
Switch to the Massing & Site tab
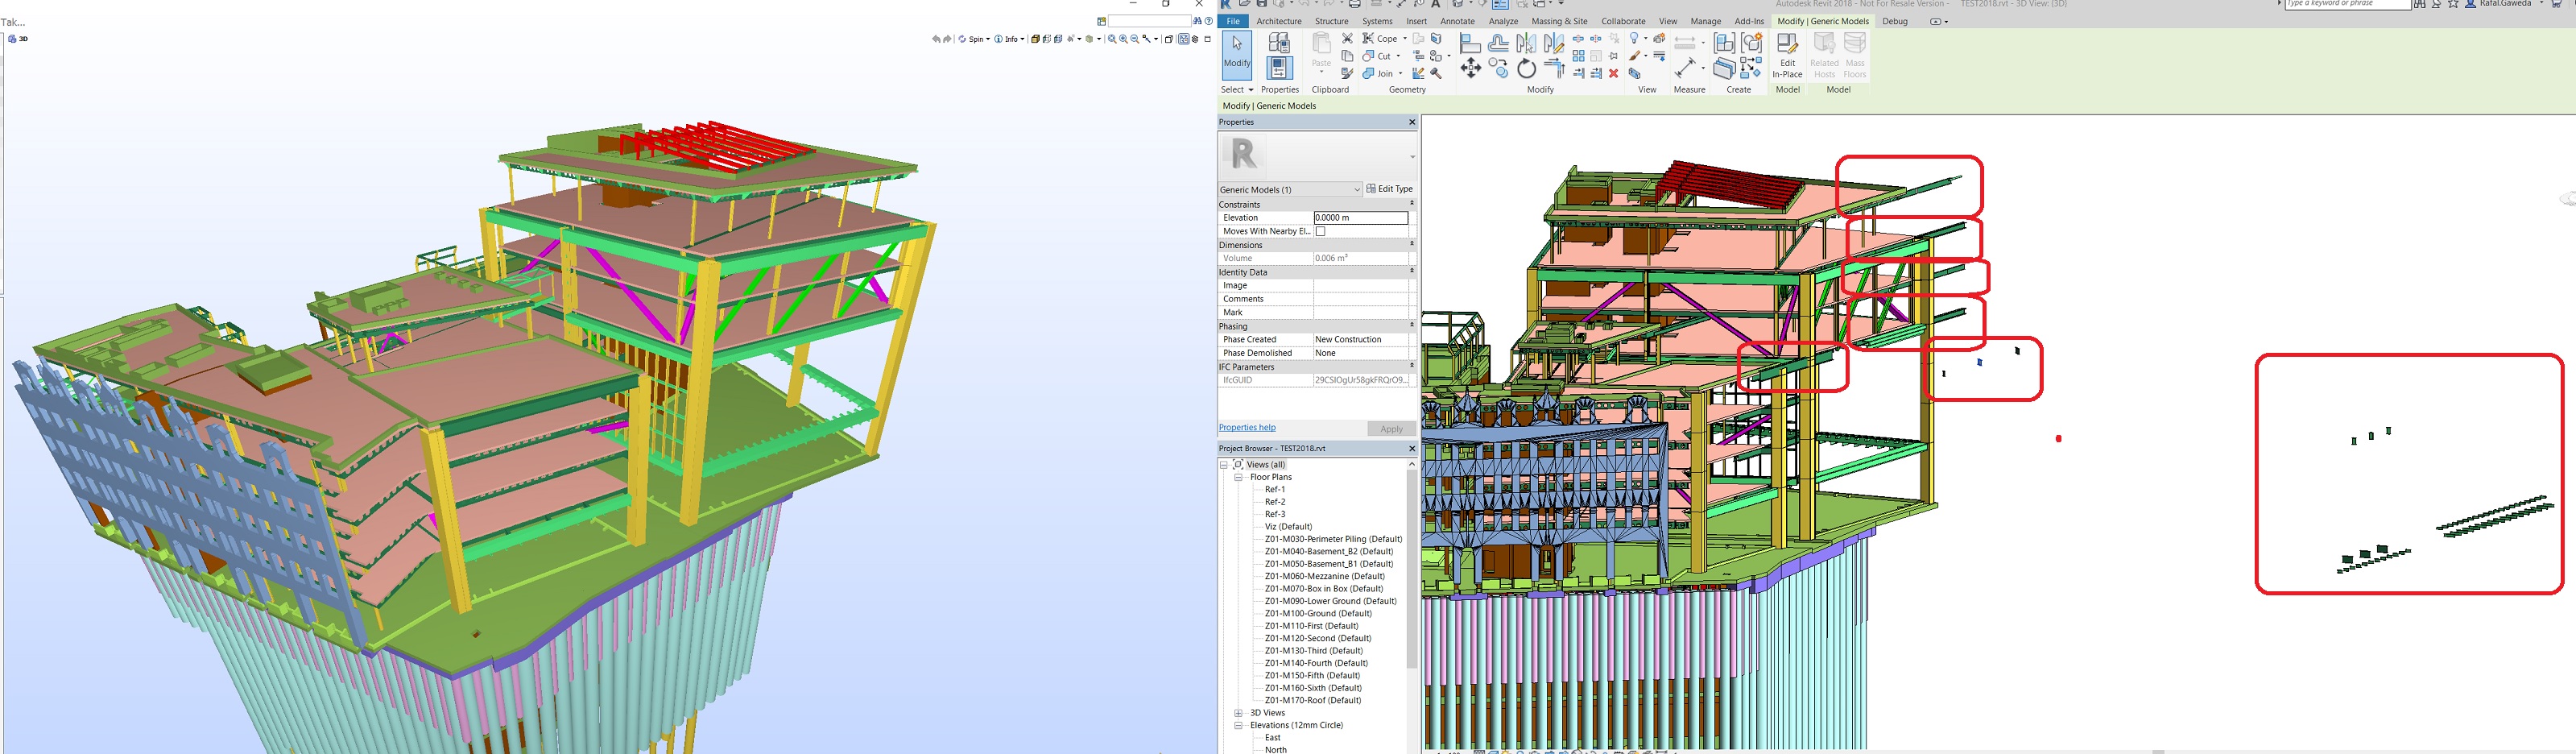[1559, 21]
